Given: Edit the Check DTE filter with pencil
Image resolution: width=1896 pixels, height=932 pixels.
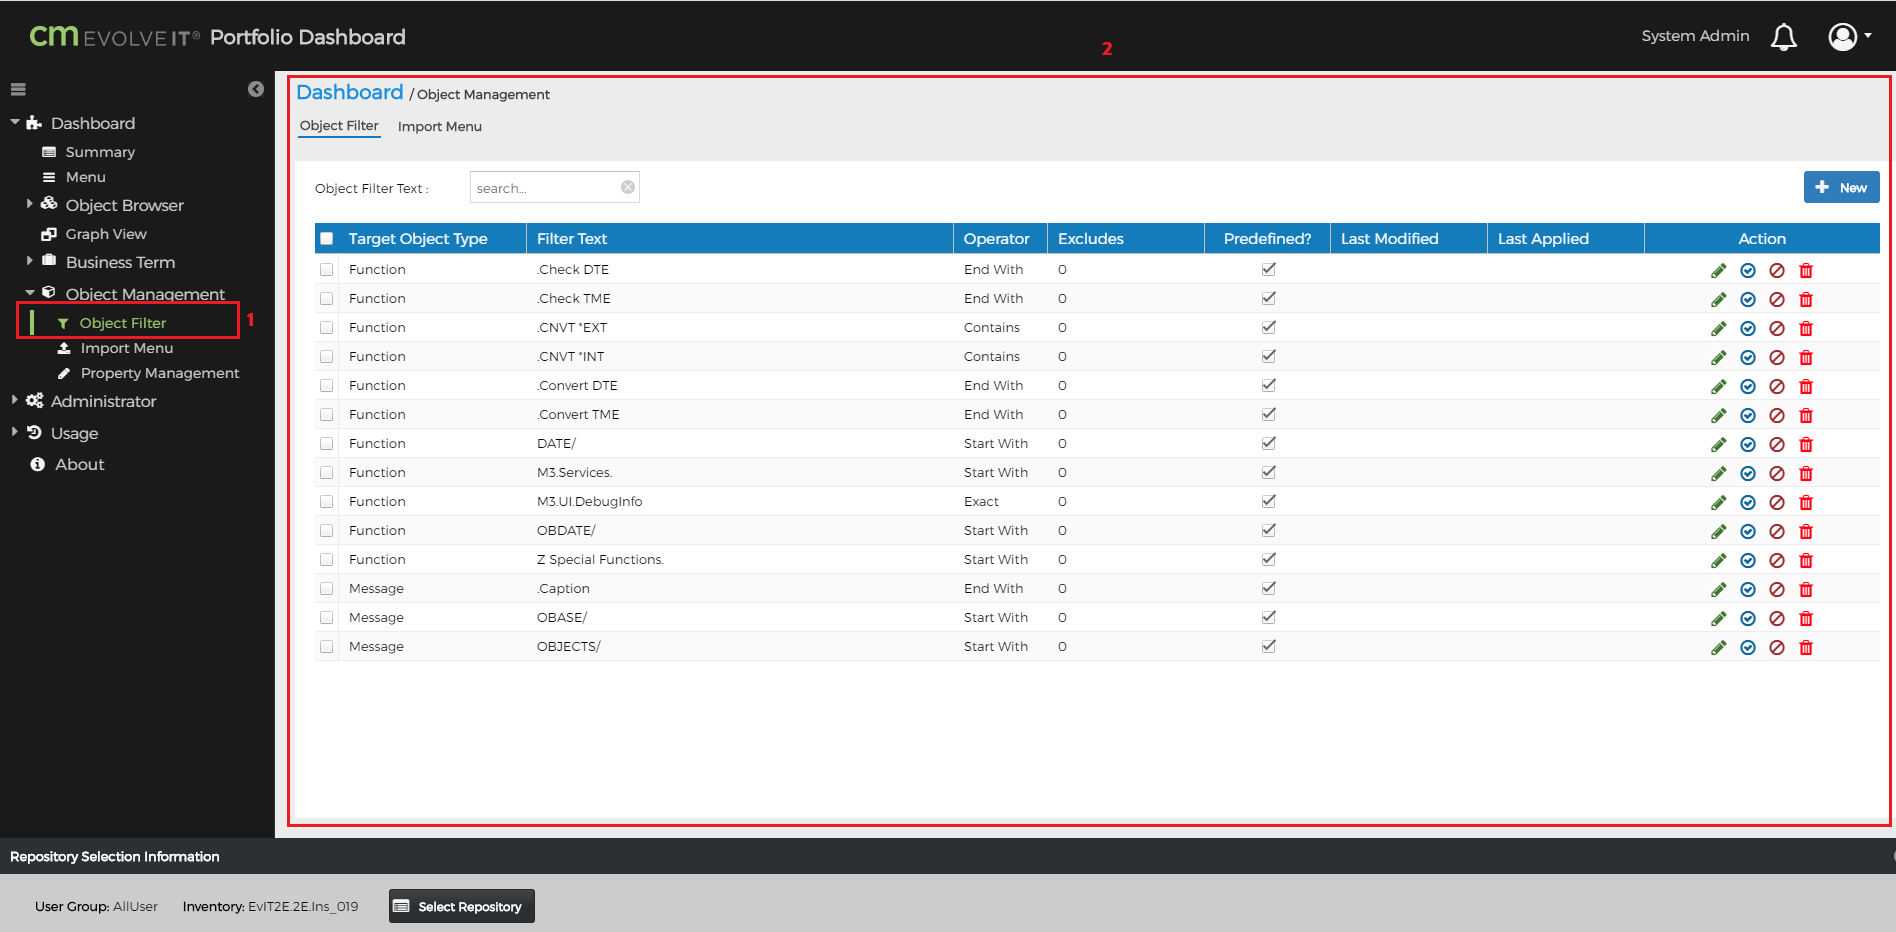Looking at the screenshot, I should click(x=1718, y=270).
